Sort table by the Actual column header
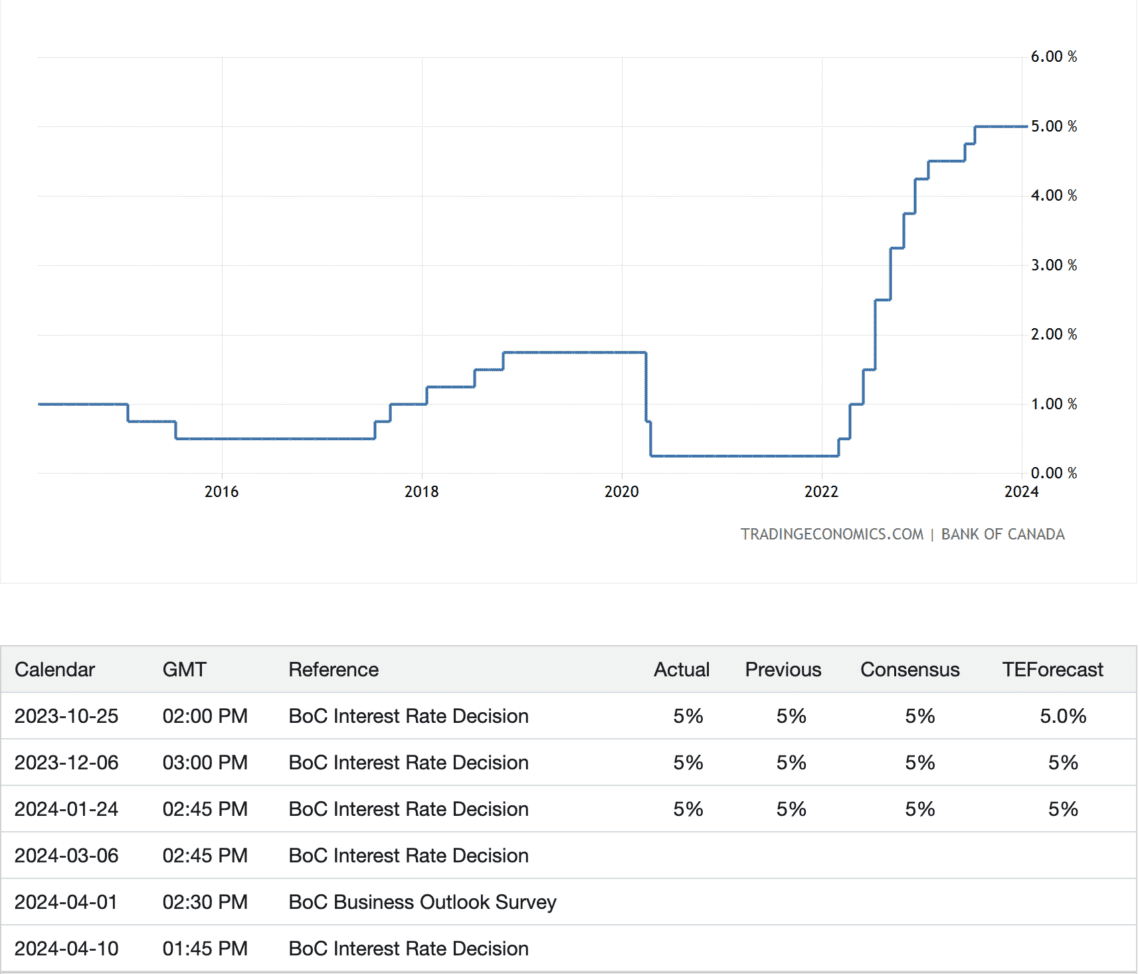The width and height of the screenshot is (1140, 974). tap(681, 669)
